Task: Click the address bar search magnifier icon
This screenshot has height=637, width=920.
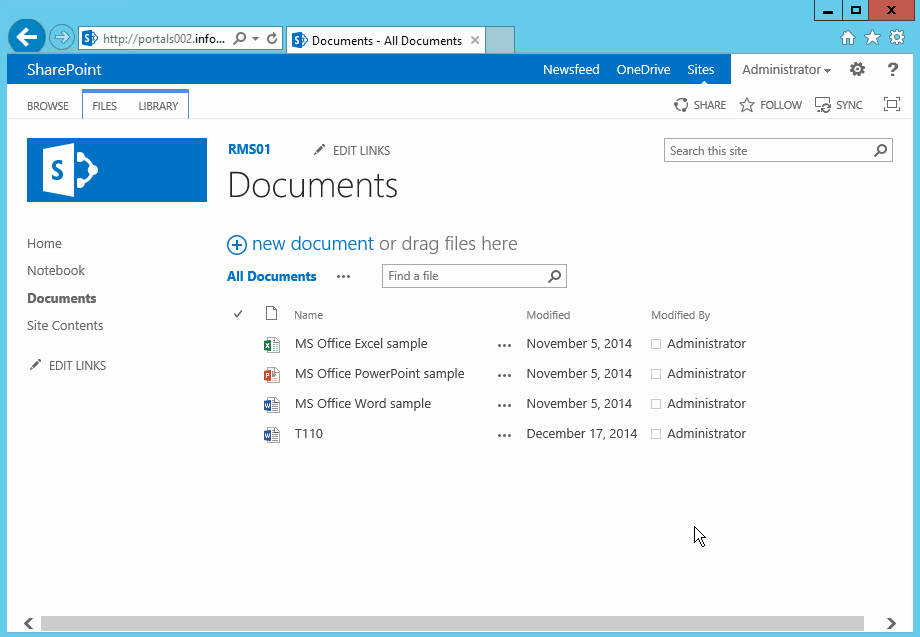Action: (x=239, y=39)
